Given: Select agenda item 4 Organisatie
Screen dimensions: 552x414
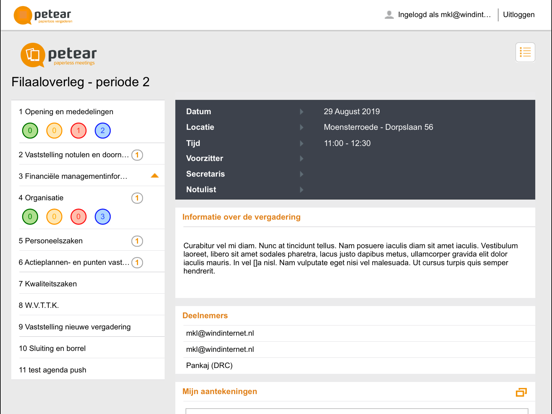Looking at the screenshot, I should [x=41, y=198].
